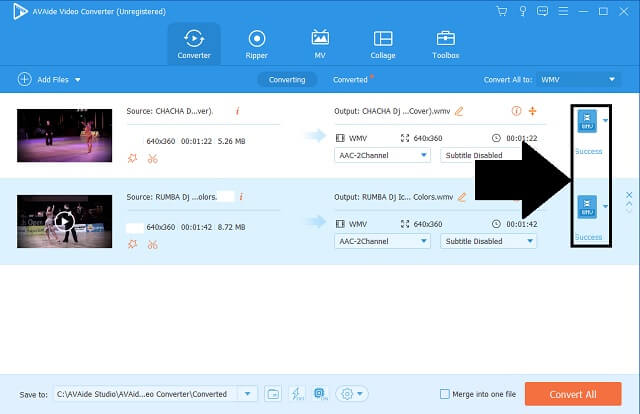Click the 640x360 output resolution for CHACHA
The width and height of the screenshot is (640, 414).
(x=428, y=138)
